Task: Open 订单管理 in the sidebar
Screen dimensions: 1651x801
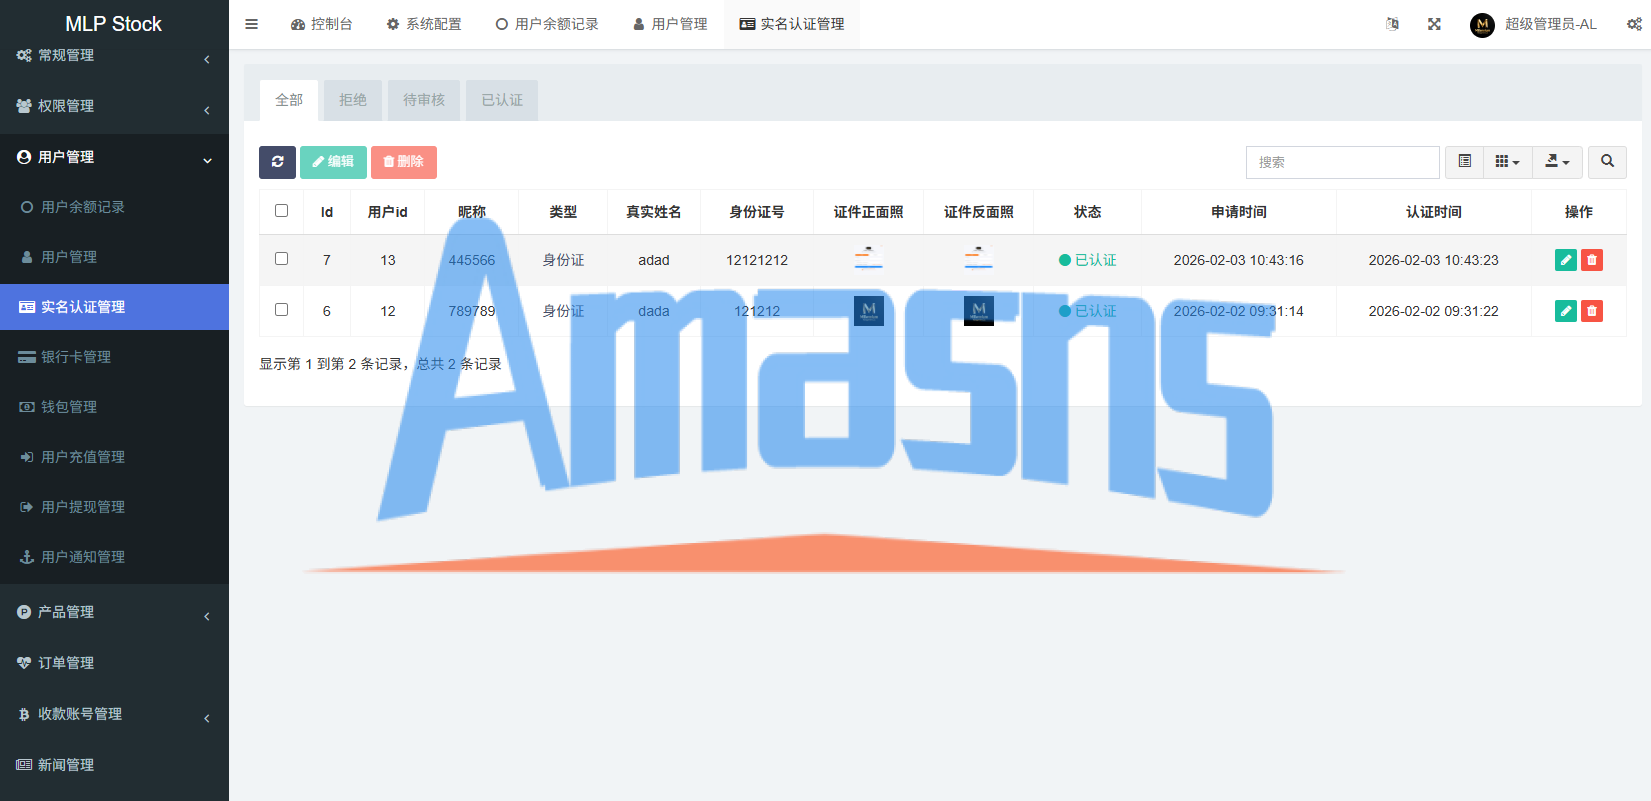Action: 114,664
